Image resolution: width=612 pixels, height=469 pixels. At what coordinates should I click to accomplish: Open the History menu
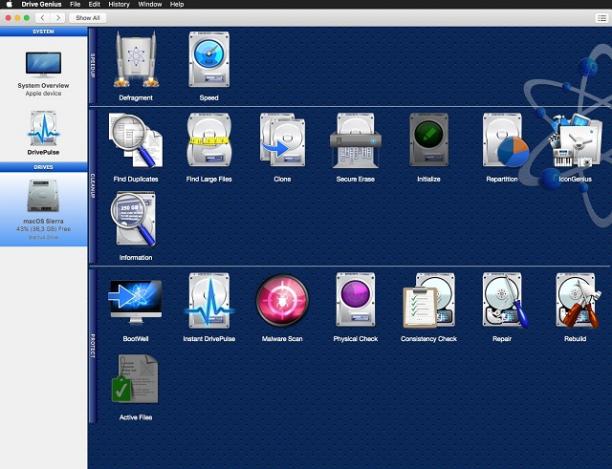[119, 4]
